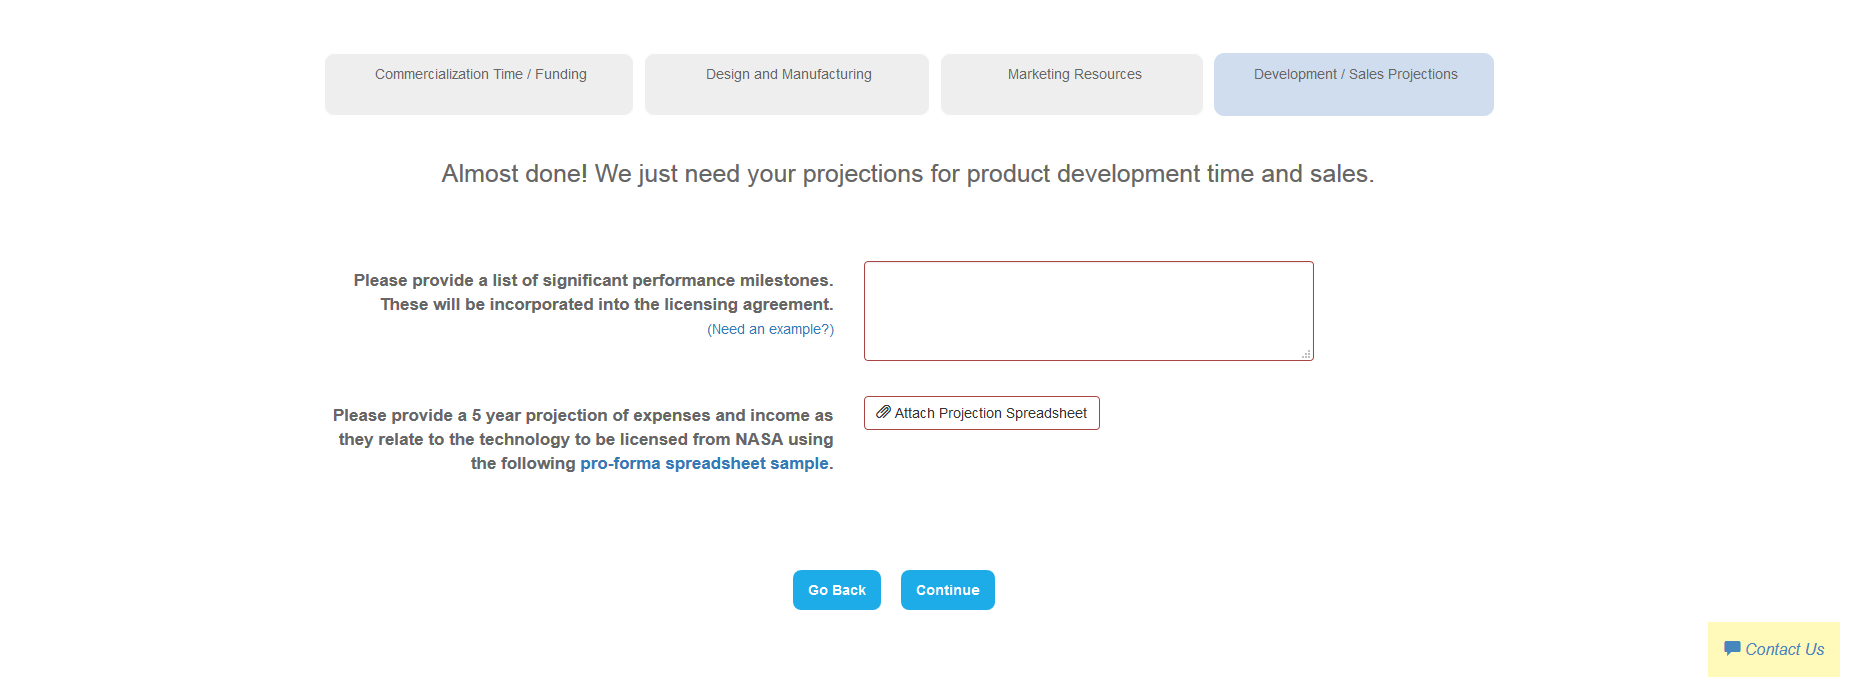This screenshot has height=687, width=1852.
Task: Click the paperclip icon on attach button
Action: tap(883, 412)
